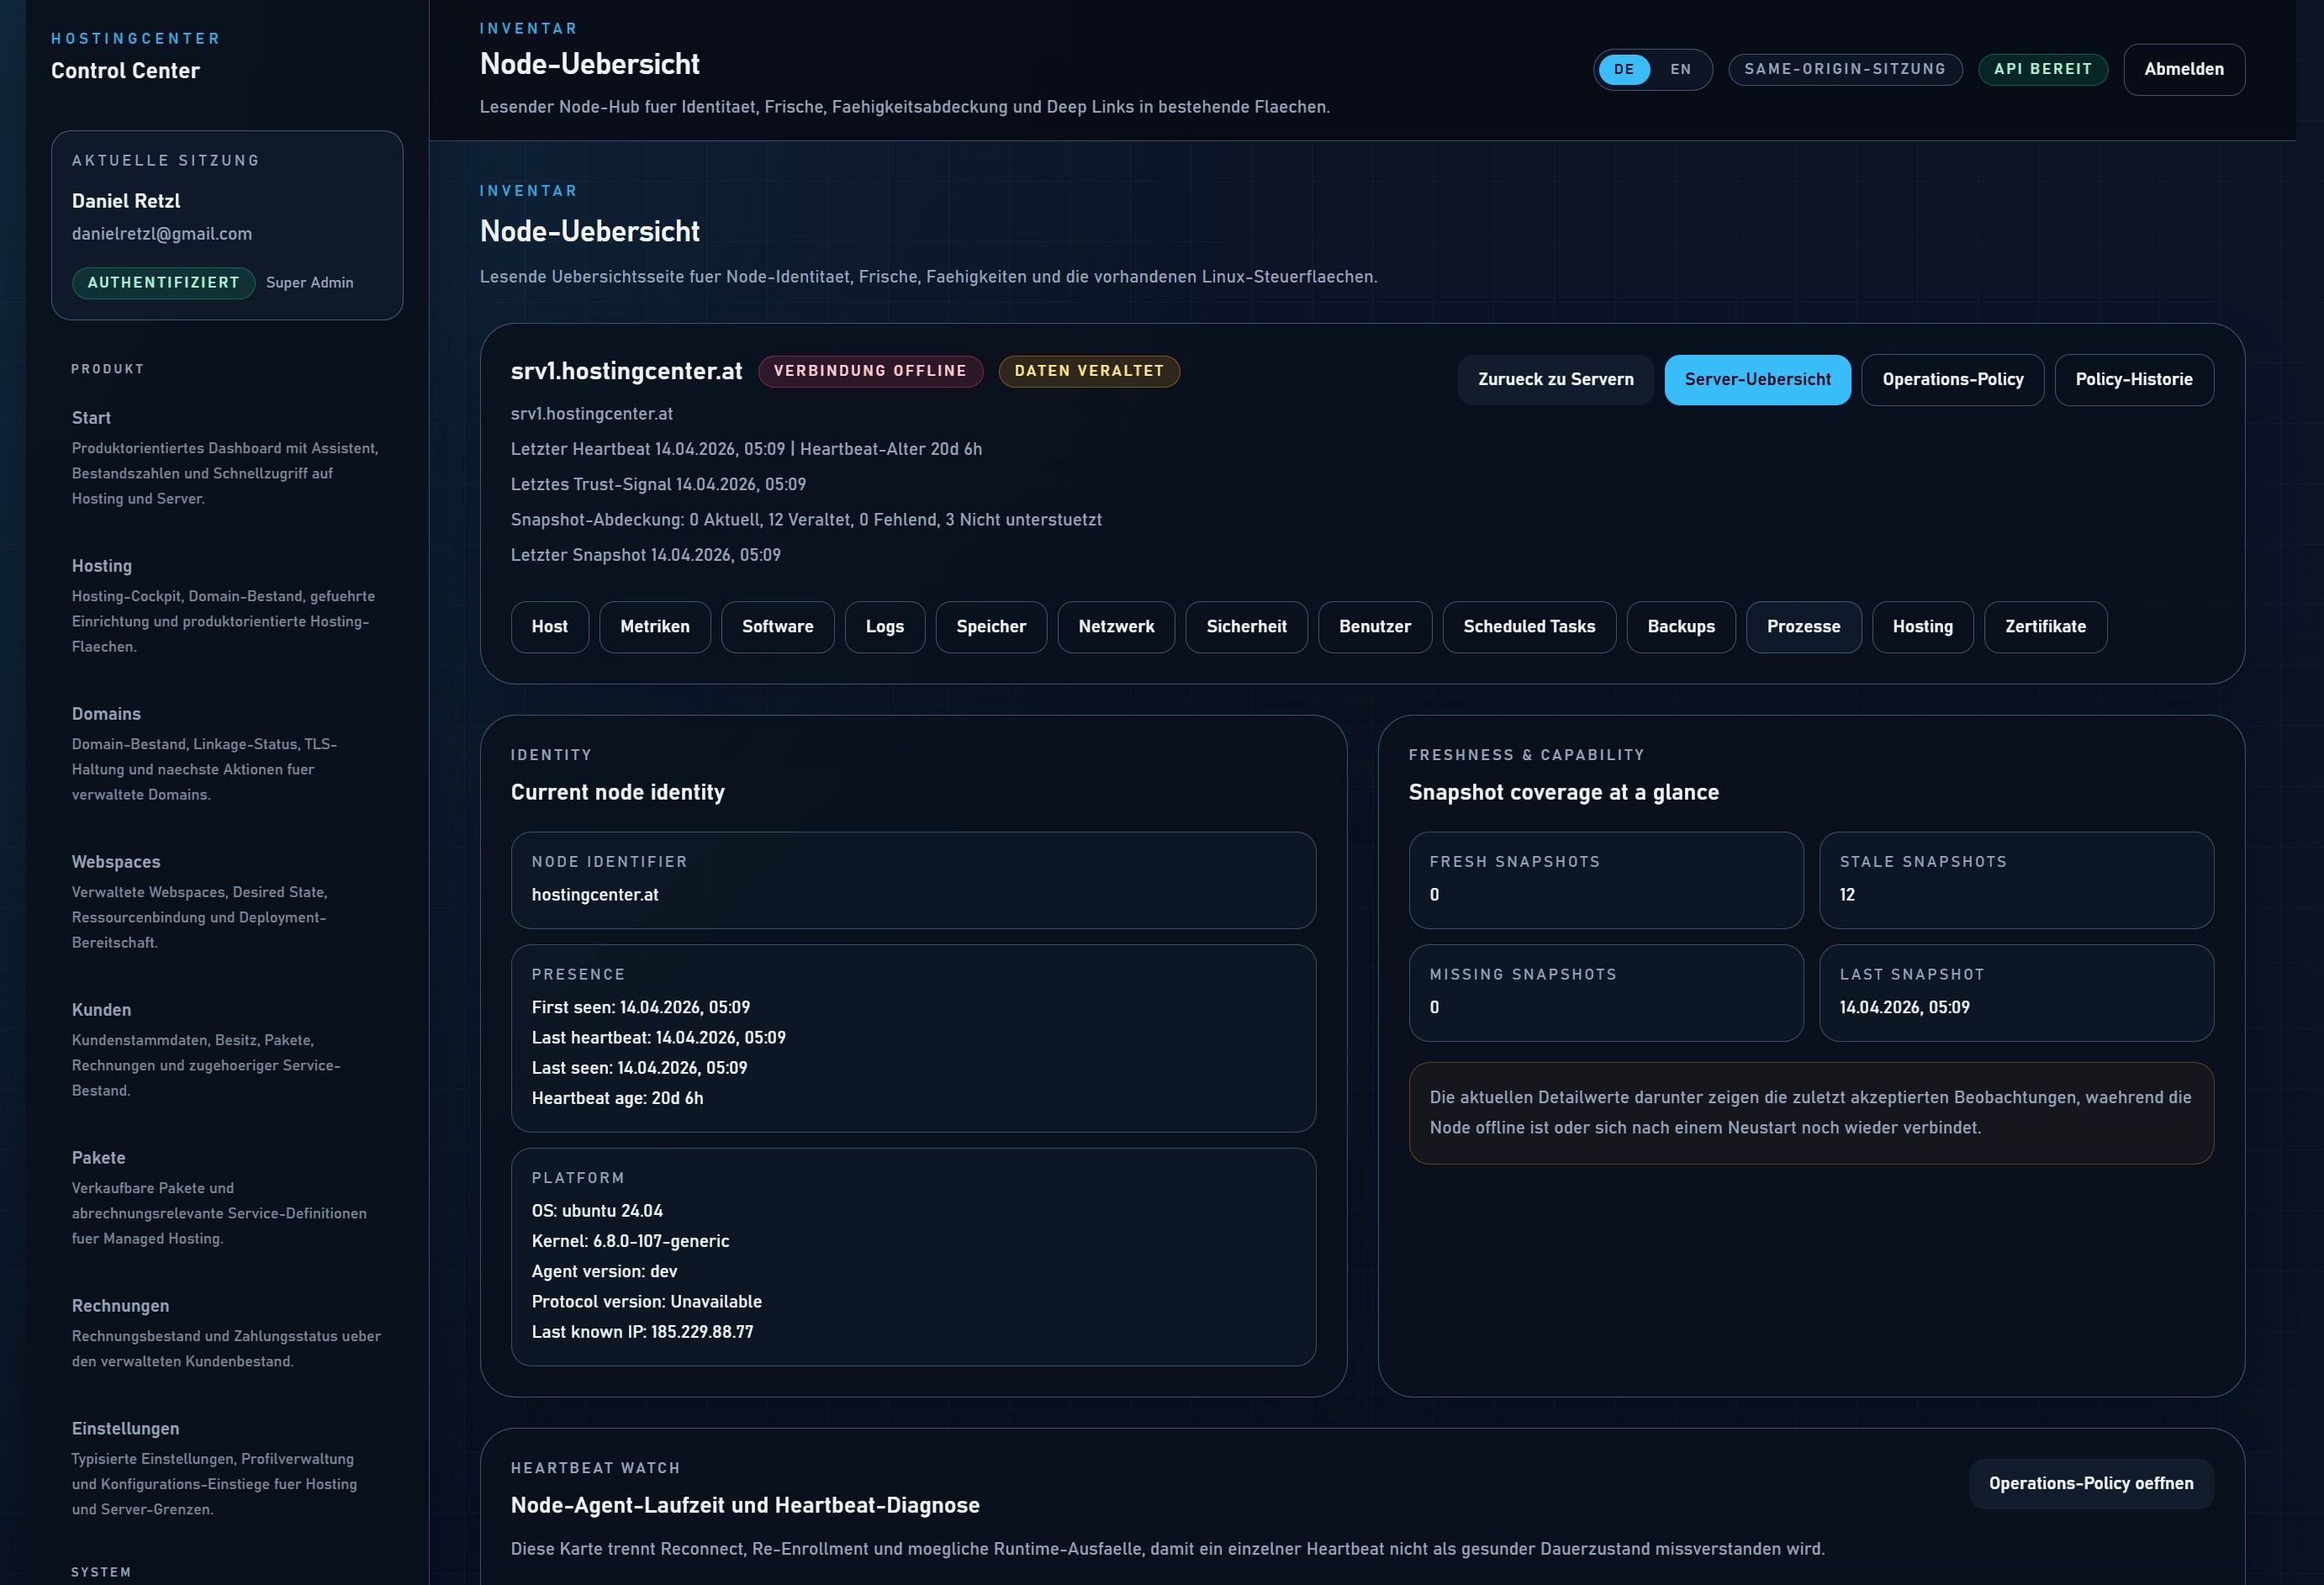Click the email danielretzl@gmail.com
The image size is (2324, 1585).
(x=162, y=234)
